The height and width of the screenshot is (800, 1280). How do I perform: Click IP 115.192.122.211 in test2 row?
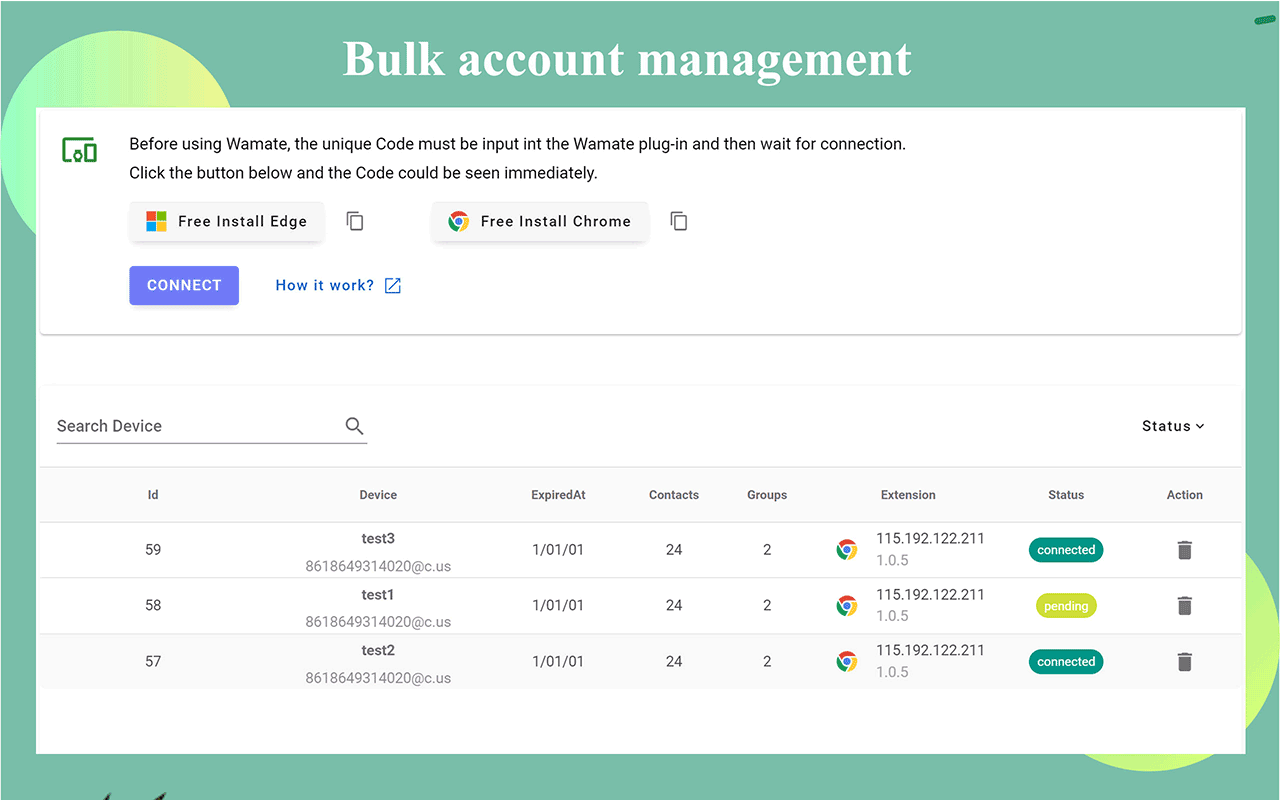point(930,650)
